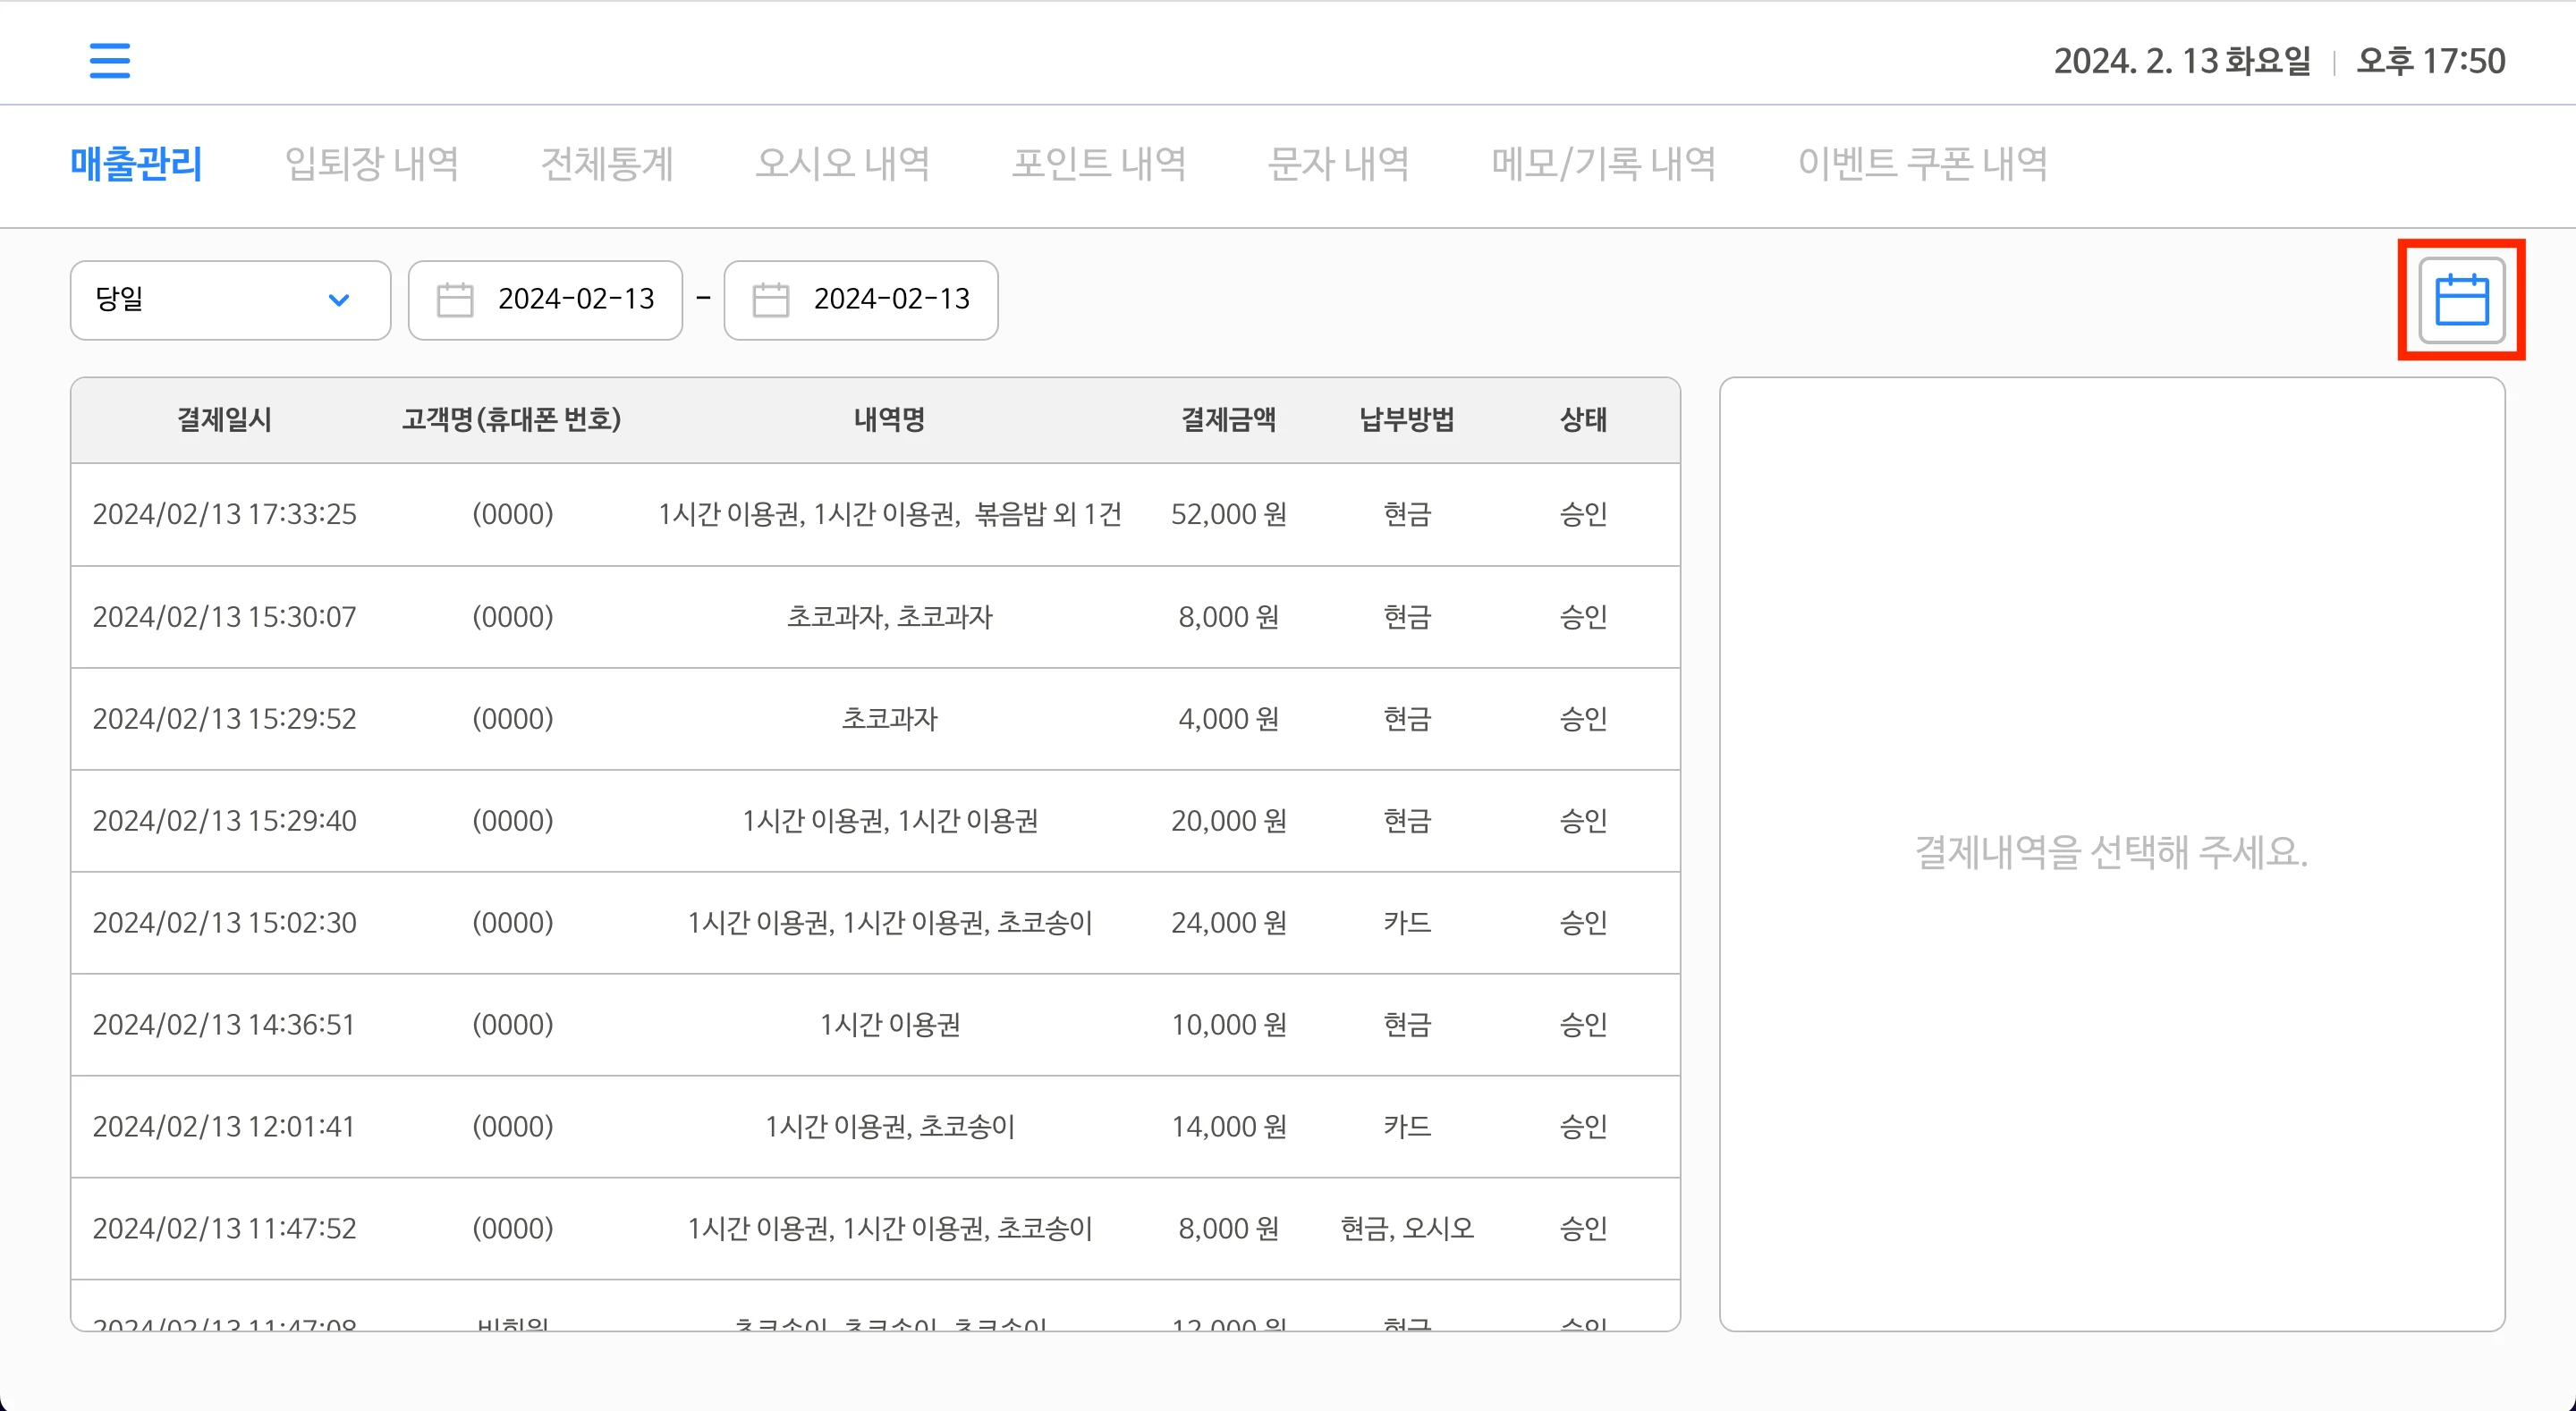Click the 현금, 오시오 payment method cell
Viewport: 2576px width, 1411px height.
(x=1407, y=1229)
